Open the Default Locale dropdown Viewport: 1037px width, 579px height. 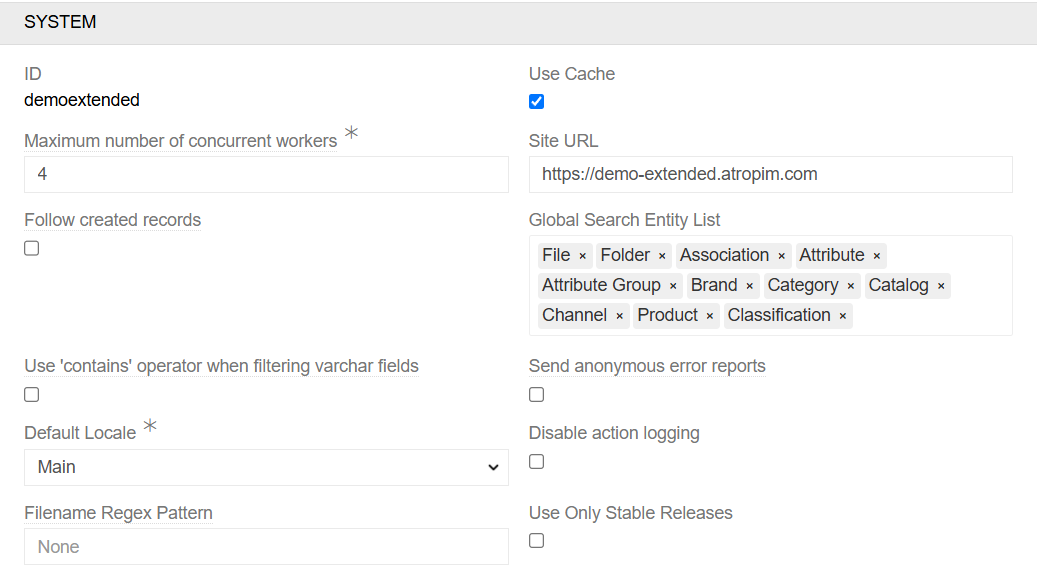pos(266,467)
